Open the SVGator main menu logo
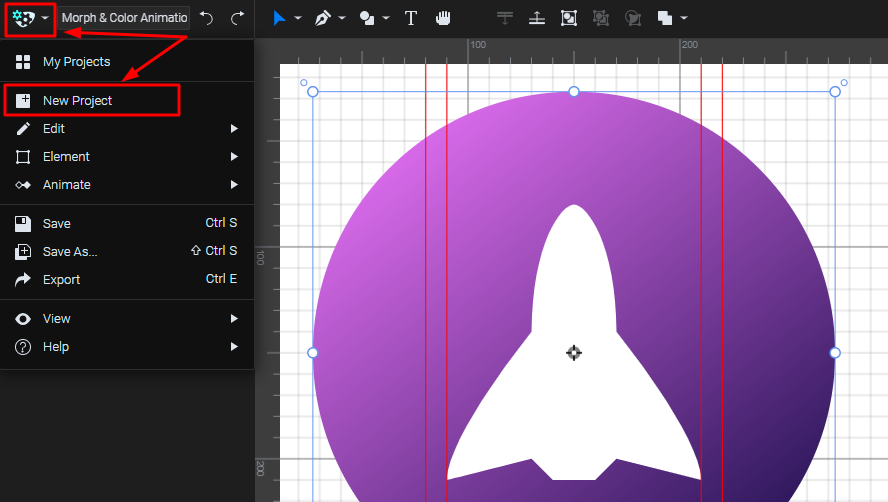Screen dimensions: 888x502 pyautogui.click(x=23, y=18)
